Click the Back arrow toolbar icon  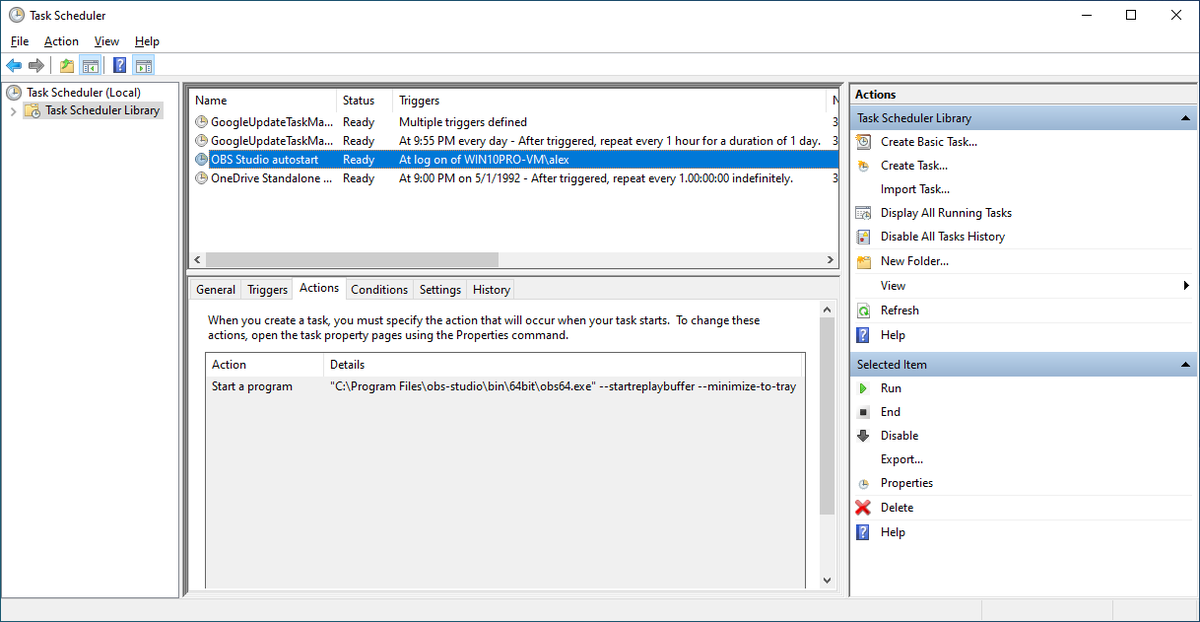14,66
